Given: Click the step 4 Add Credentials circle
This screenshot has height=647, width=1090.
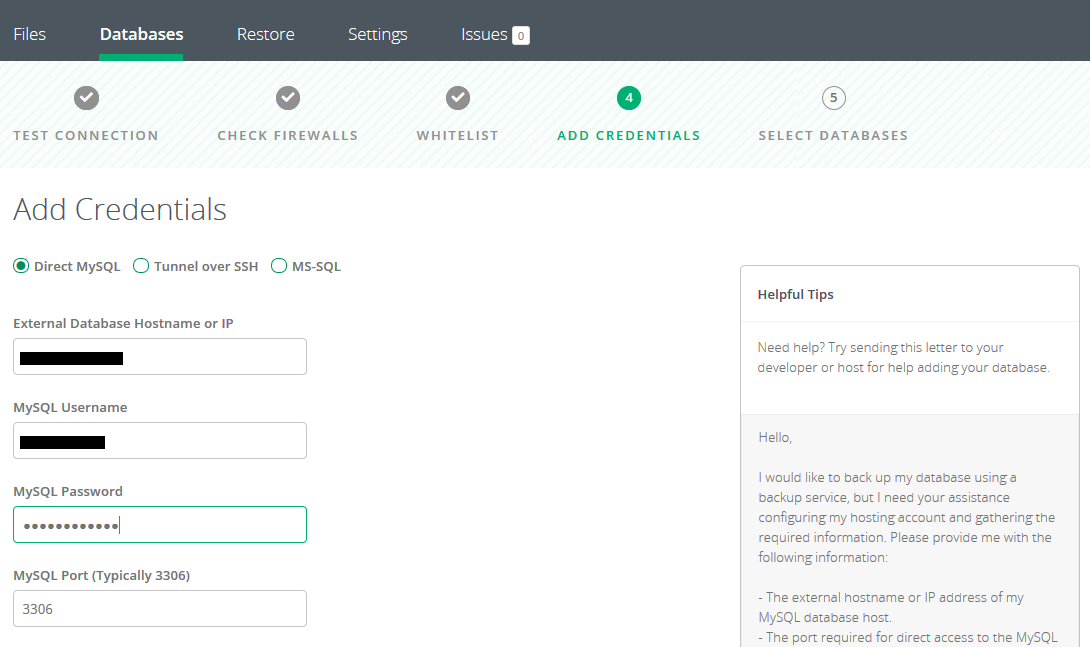Looking at the screenshot, I should click(629, 98).
